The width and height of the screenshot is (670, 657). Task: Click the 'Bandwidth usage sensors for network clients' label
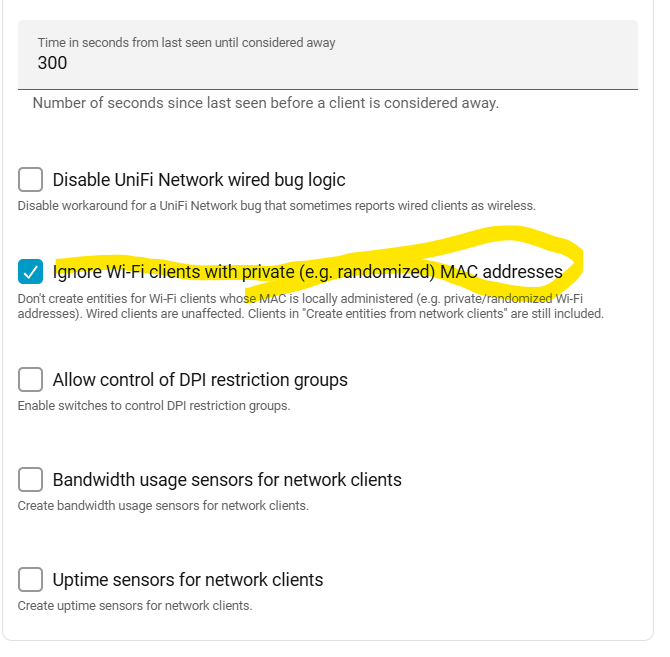(x=227, y=480)
